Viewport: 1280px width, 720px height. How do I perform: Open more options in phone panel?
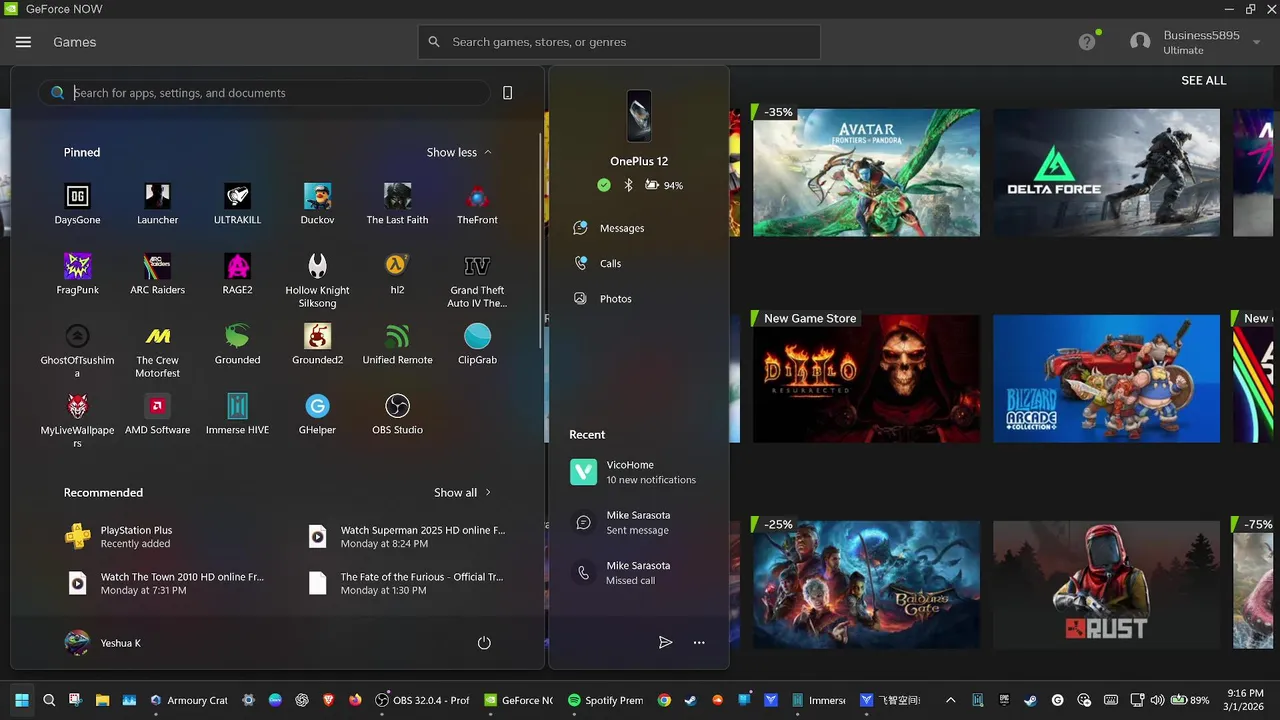tap(699, 643)
